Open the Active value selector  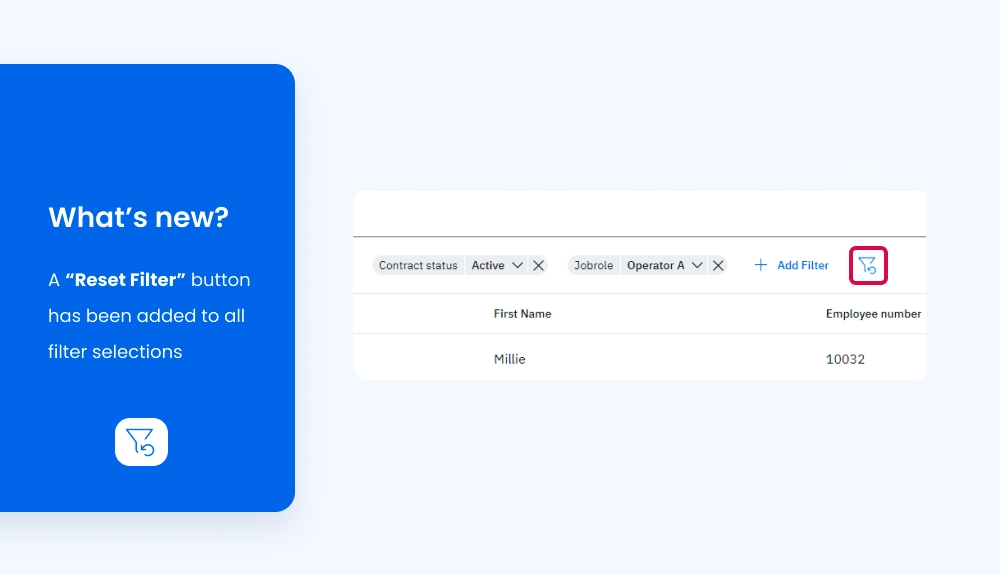point(488,266)
